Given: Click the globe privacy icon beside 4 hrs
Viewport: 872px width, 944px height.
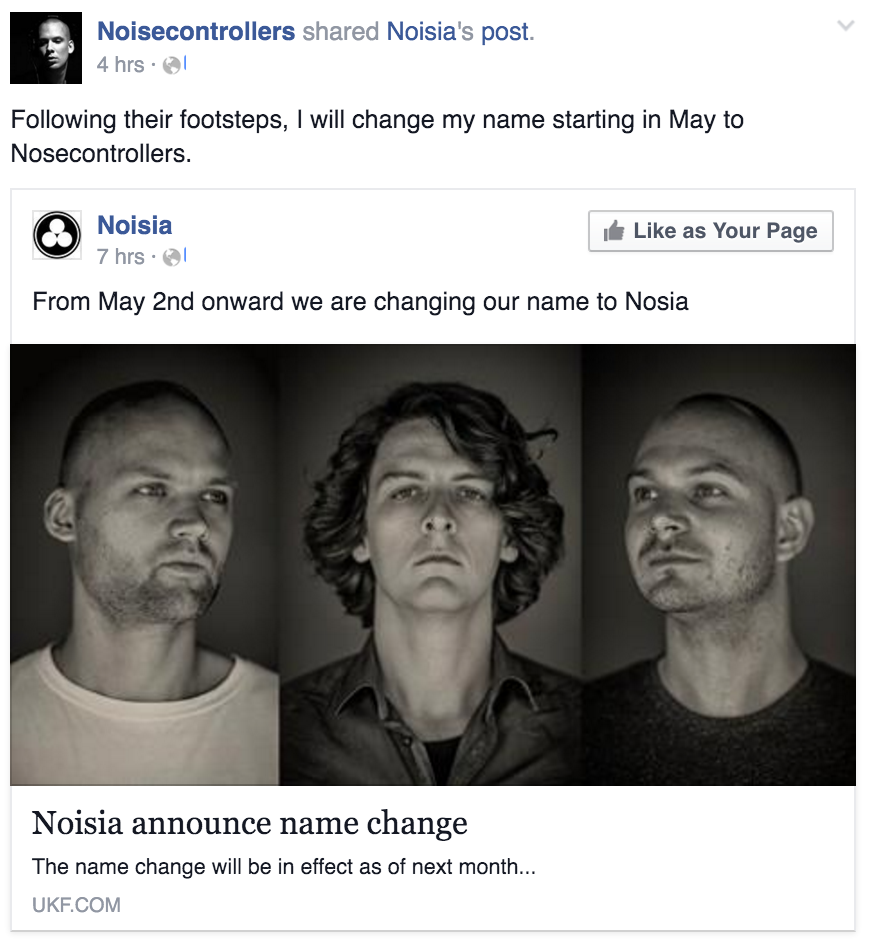Looking at the screenshot, I should pos(172,65).
